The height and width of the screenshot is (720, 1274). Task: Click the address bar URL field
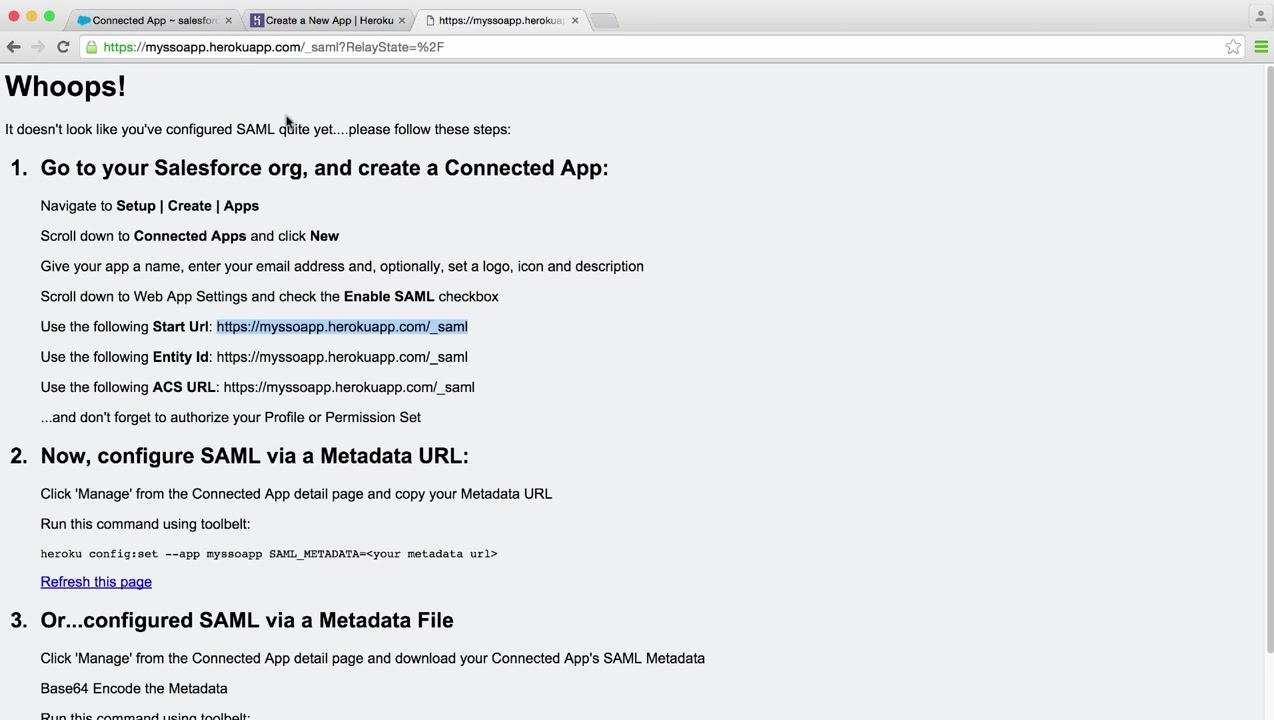pos(660,47)
